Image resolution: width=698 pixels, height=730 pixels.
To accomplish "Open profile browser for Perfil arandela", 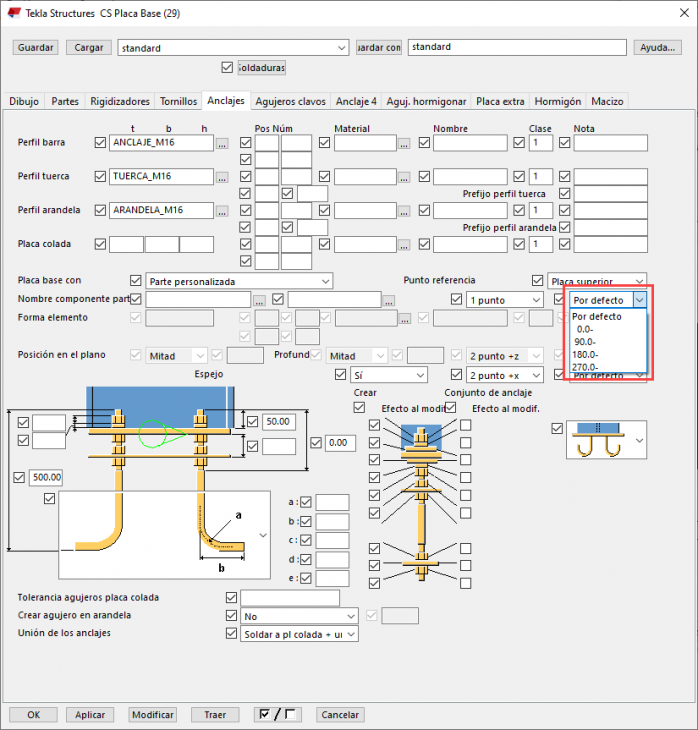I will tap(222, 211).
